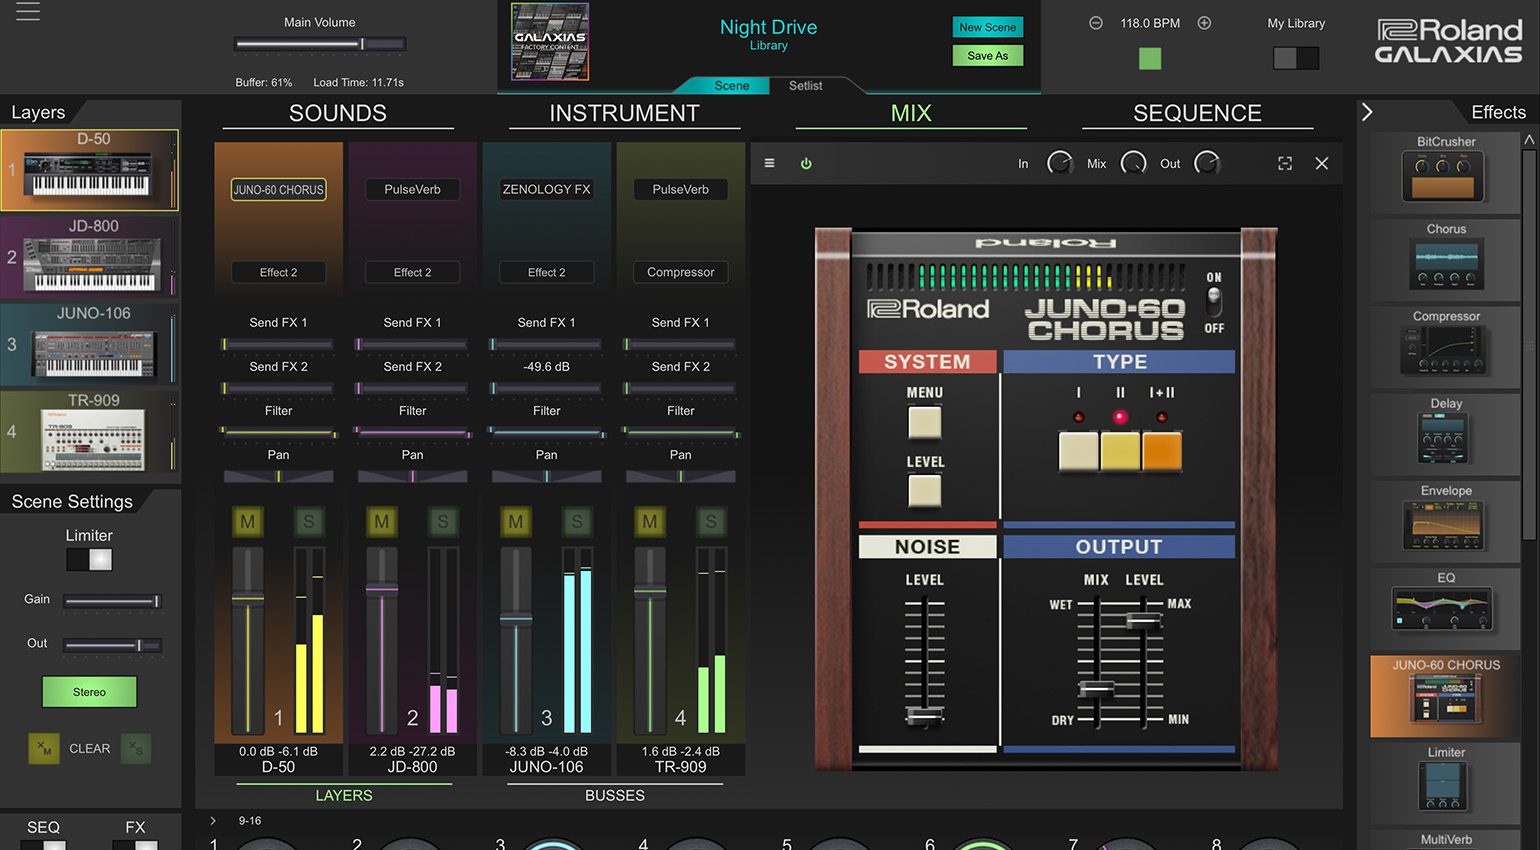The image size is (1540, 850).
Task: Toggle the Limiter switch in Scene Settings
Action: 89,560
